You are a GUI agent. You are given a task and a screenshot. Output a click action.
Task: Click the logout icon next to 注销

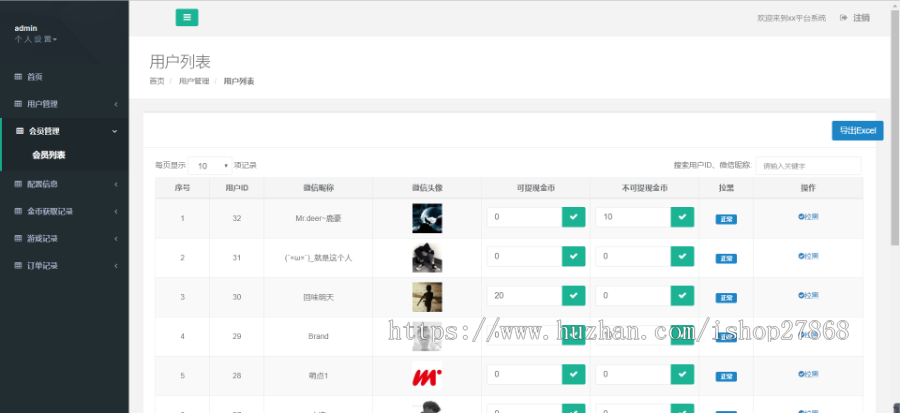pyautogui.click(x=843, y=18)
